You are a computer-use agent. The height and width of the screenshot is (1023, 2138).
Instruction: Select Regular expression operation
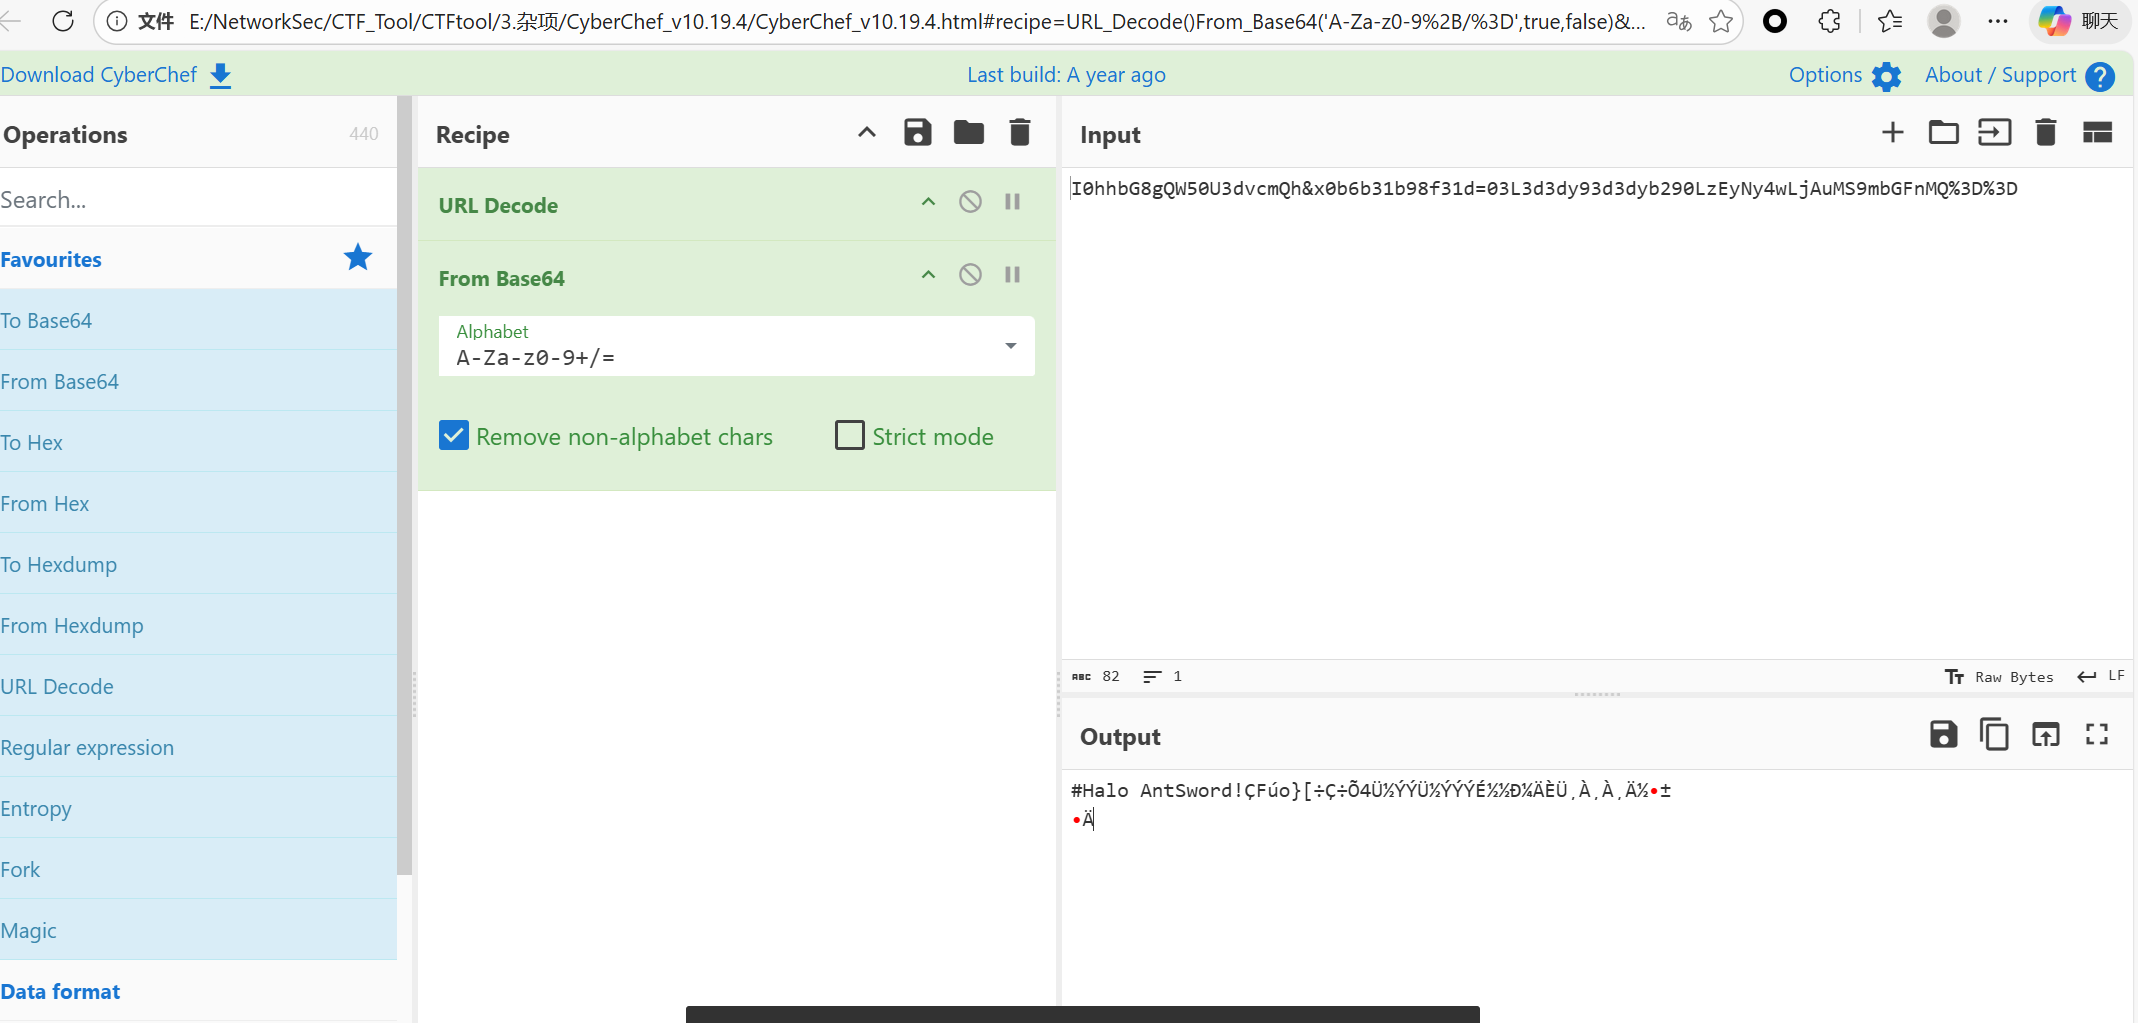(198, 748)
